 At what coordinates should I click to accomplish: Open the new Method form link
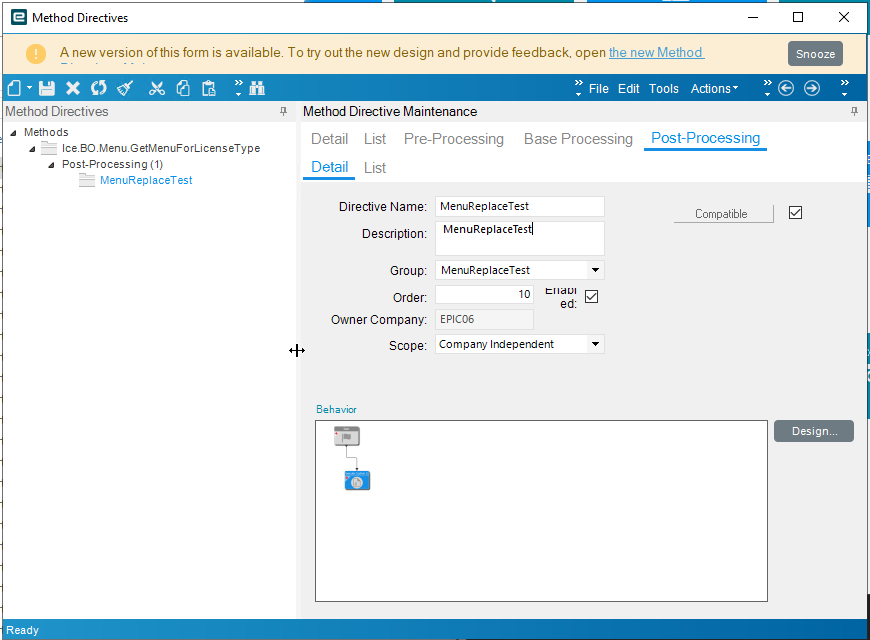tap(656, 53)
